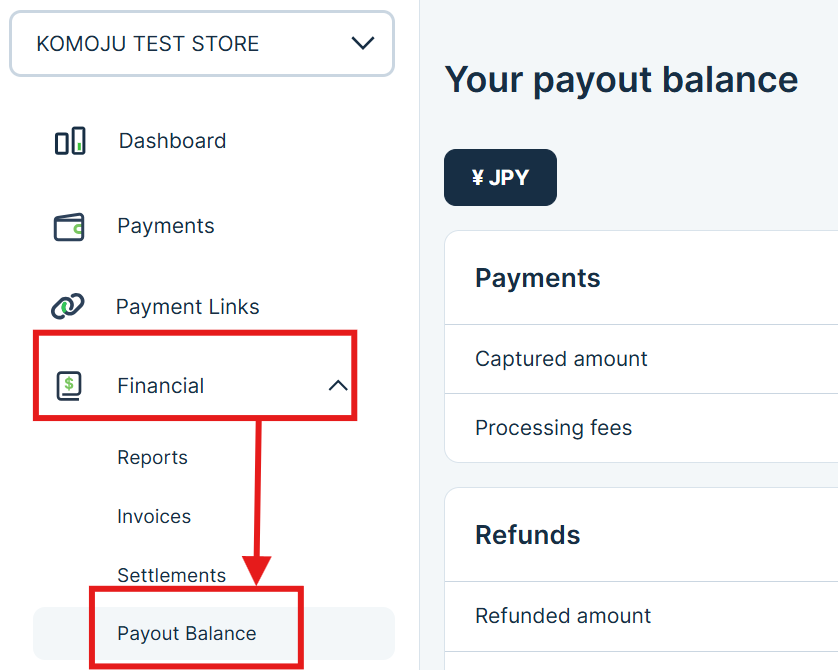Go to the Payments menu item
This screenshot has height=670, width=838.
(165, 226)
